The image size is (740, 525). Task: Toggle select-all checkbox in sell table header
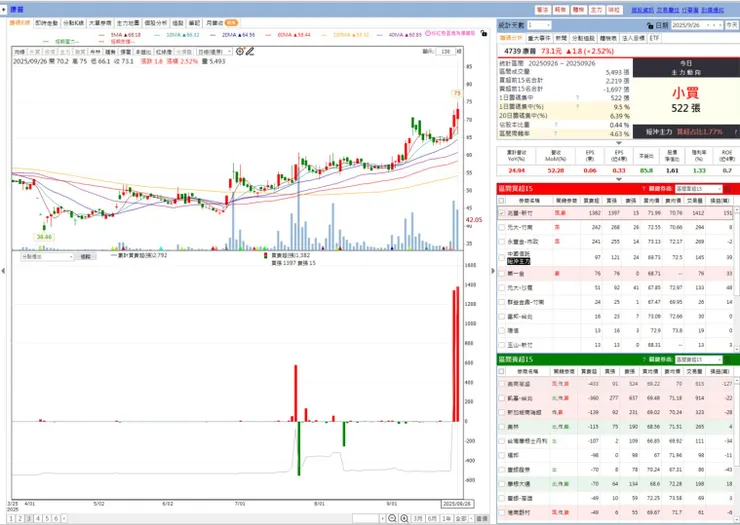(x=501, y=372)
